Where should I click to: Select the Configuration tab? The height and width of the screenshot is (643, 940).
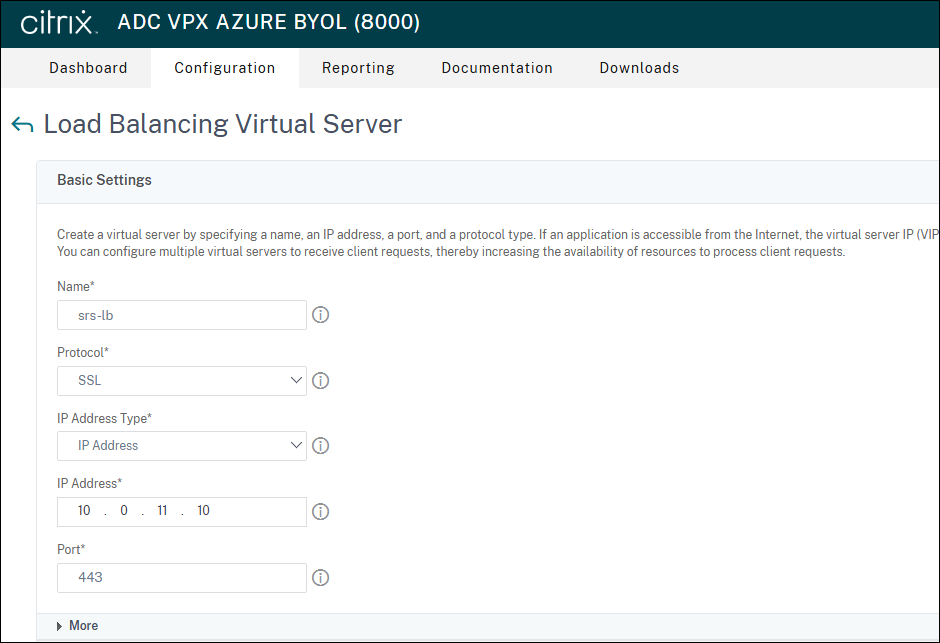pyautogui.click(x=224, y=68)
